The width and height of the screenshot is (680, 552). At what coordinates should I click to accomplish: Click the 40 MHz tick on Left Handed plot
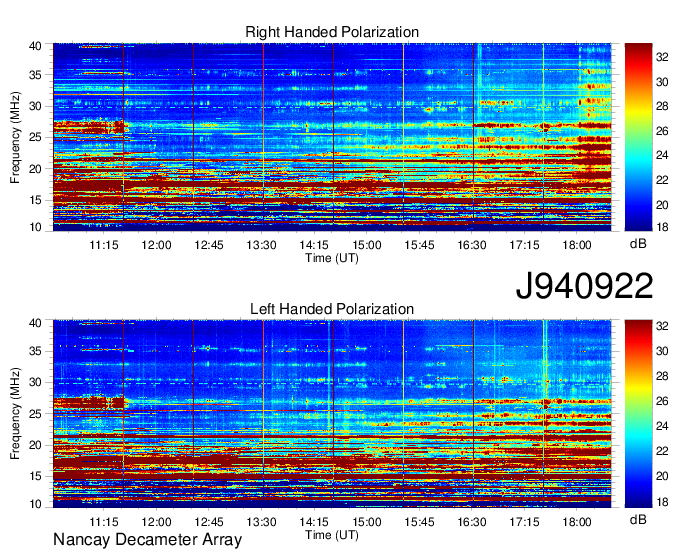pos(35,323)
